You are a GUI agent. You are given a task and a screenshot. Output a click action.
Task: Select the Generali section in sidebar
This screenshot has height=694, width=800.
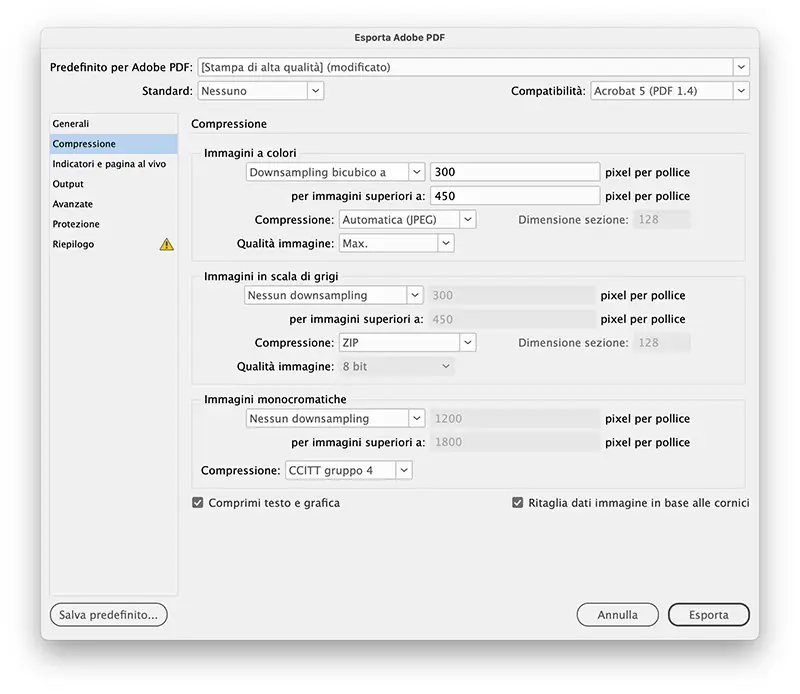pos(71,124)
